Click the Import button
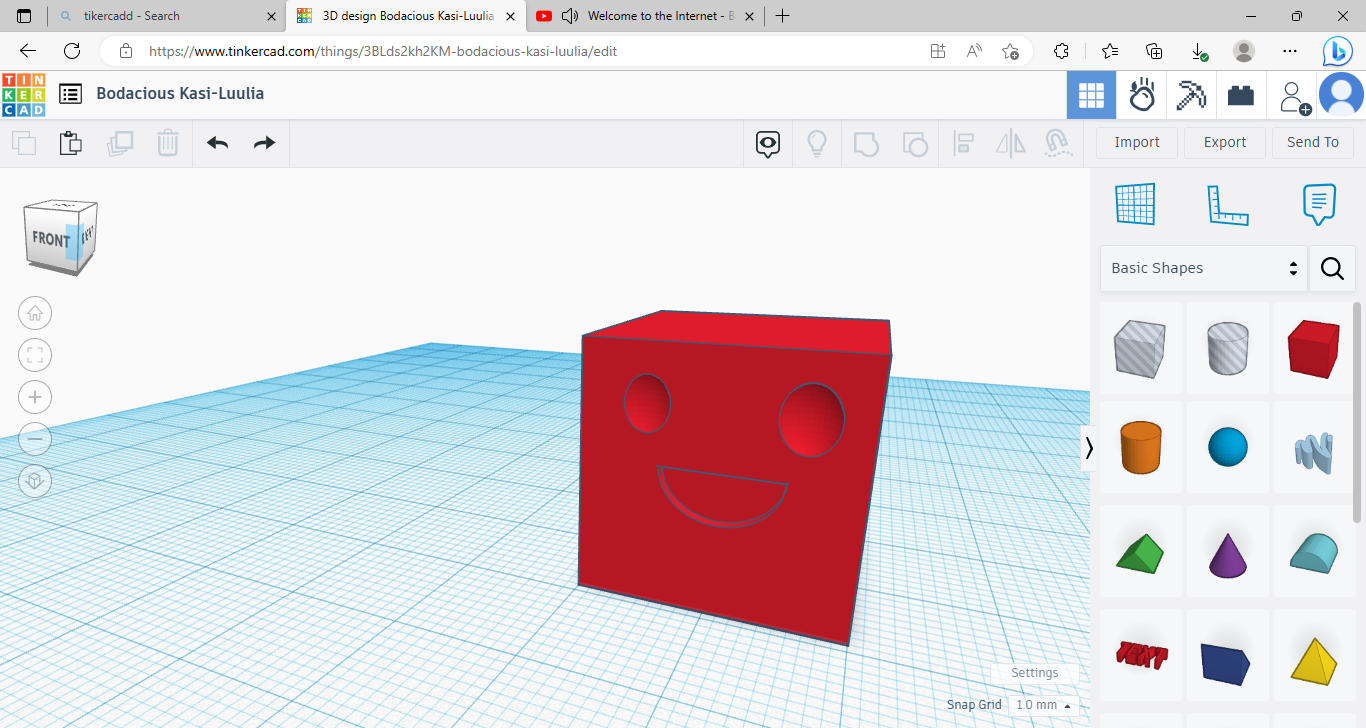This screenshot has height=728, width=1366. point(1137,142)
